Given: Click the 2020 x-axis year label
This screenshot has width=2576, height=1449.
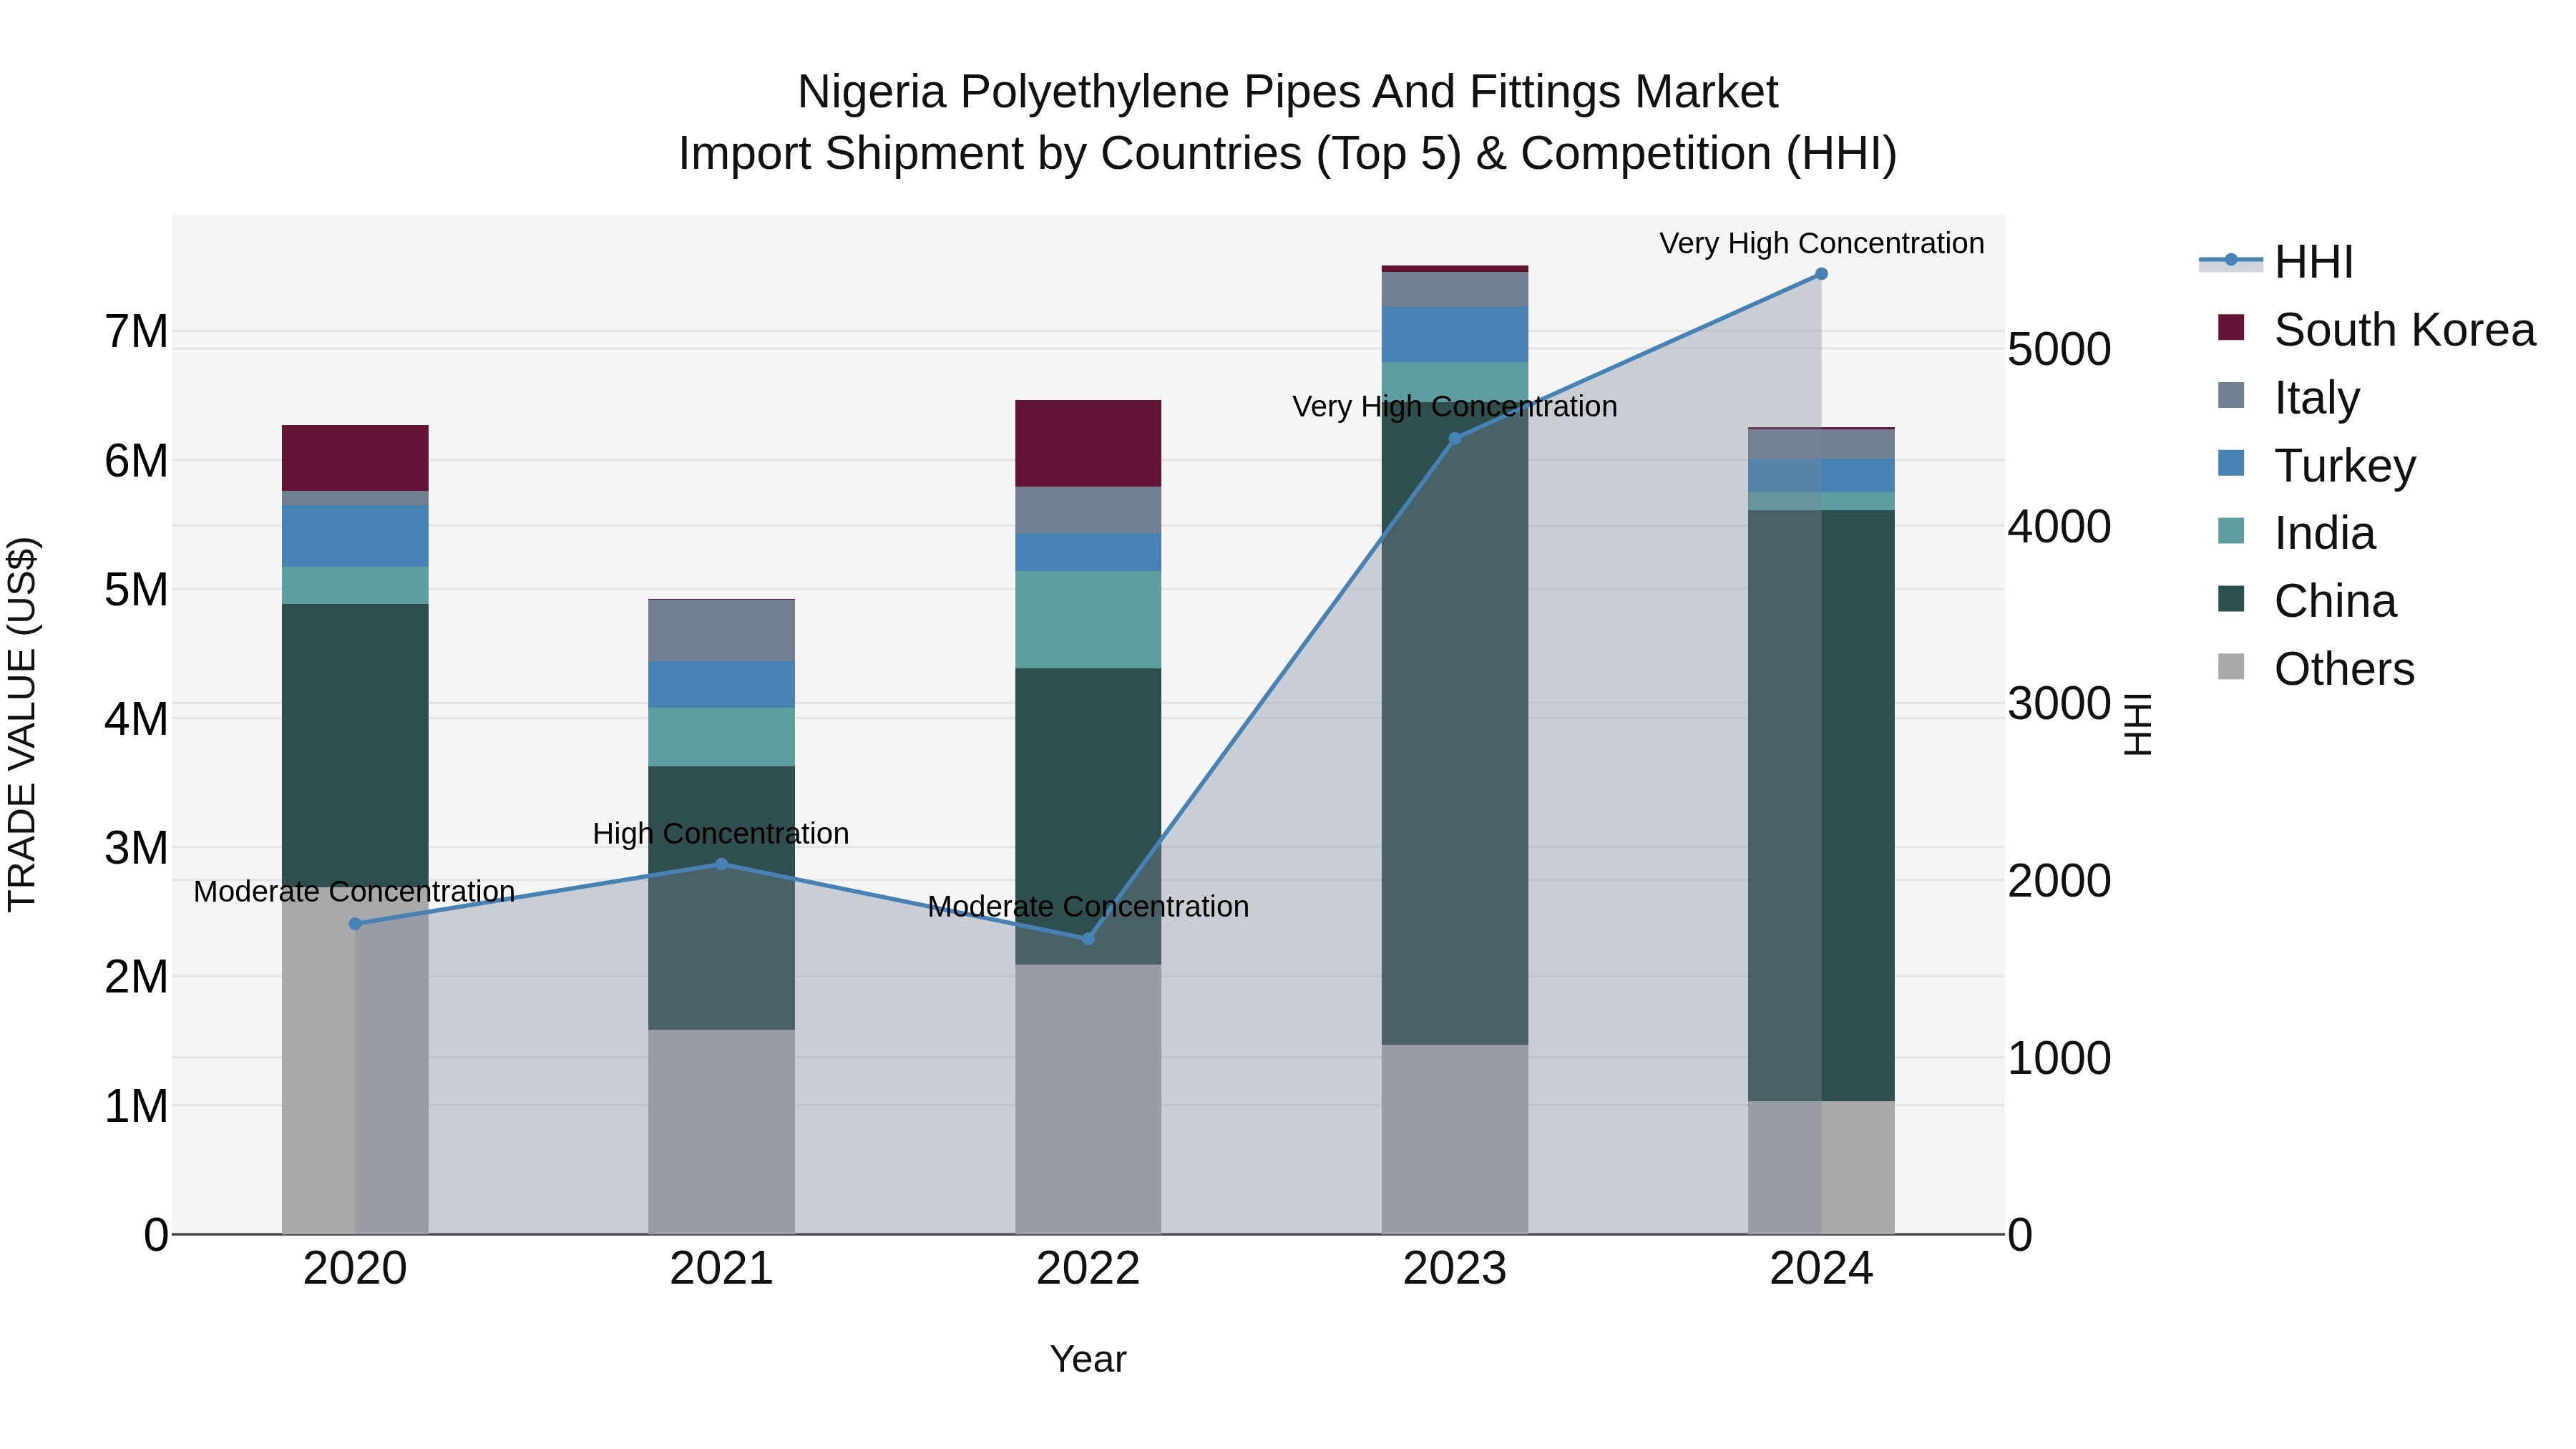Looking at the screenshot, I should (355, 1269).
